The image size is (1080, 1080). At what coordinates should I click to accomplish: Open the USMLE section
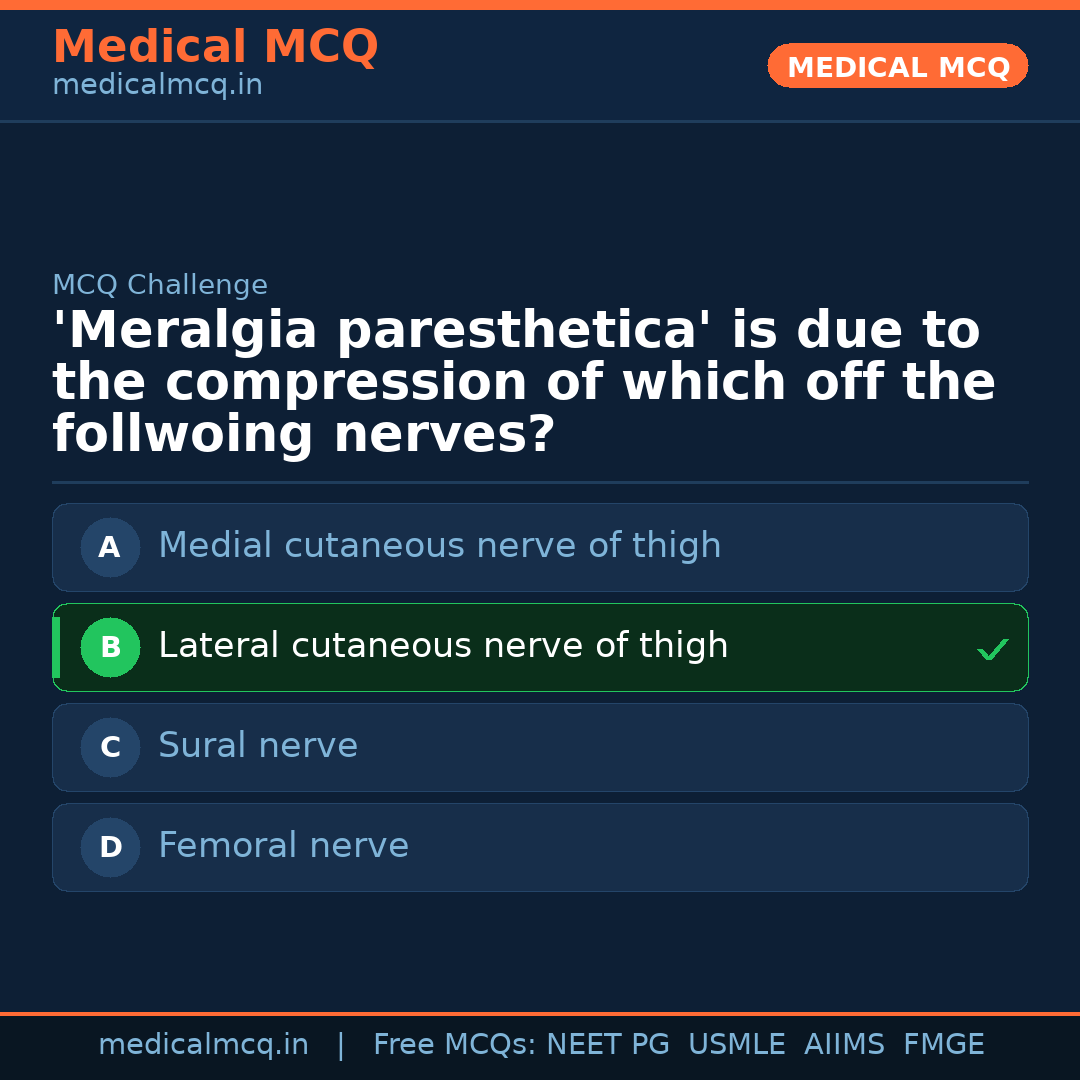point(737,1044)
